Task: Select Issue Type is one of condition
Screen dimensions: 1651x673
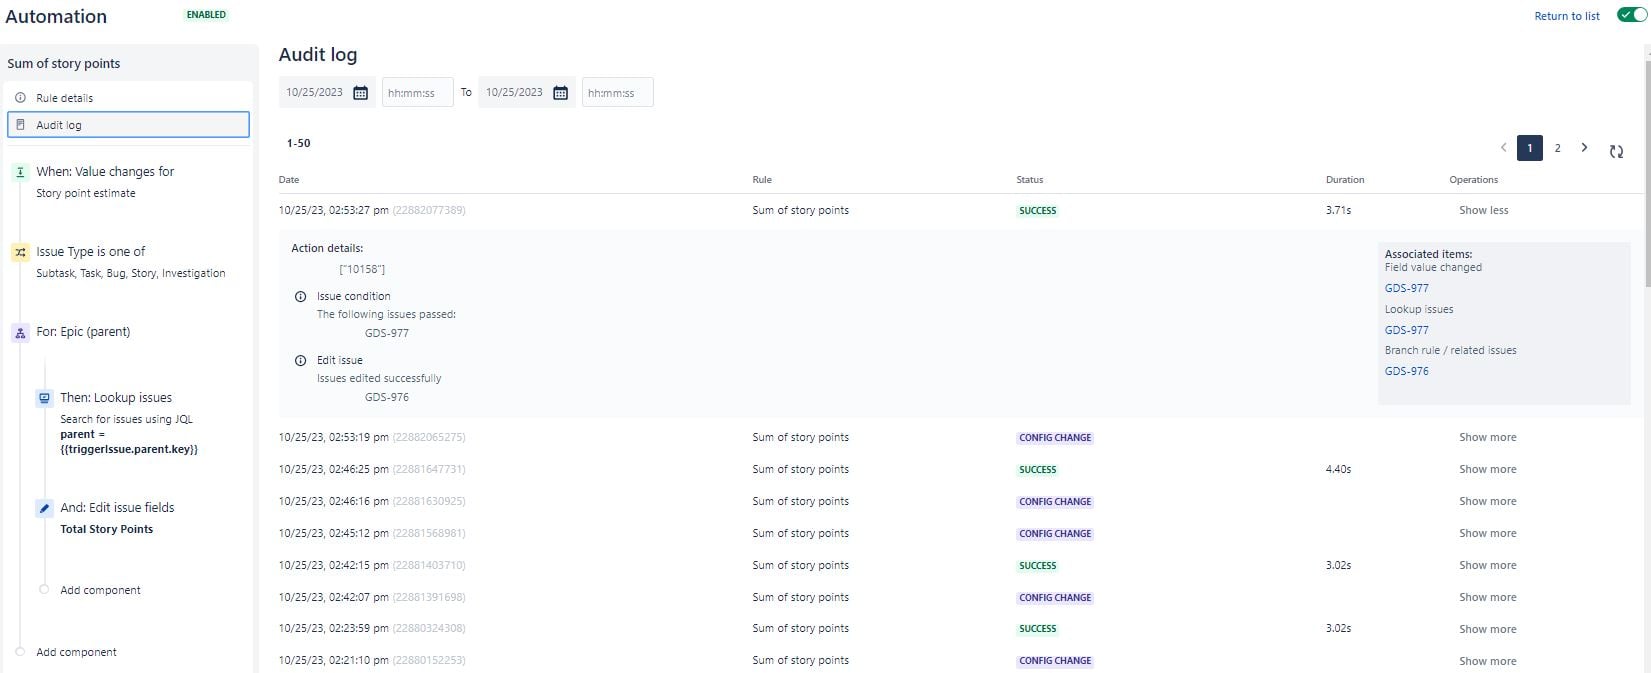Action: coord(91,252)
